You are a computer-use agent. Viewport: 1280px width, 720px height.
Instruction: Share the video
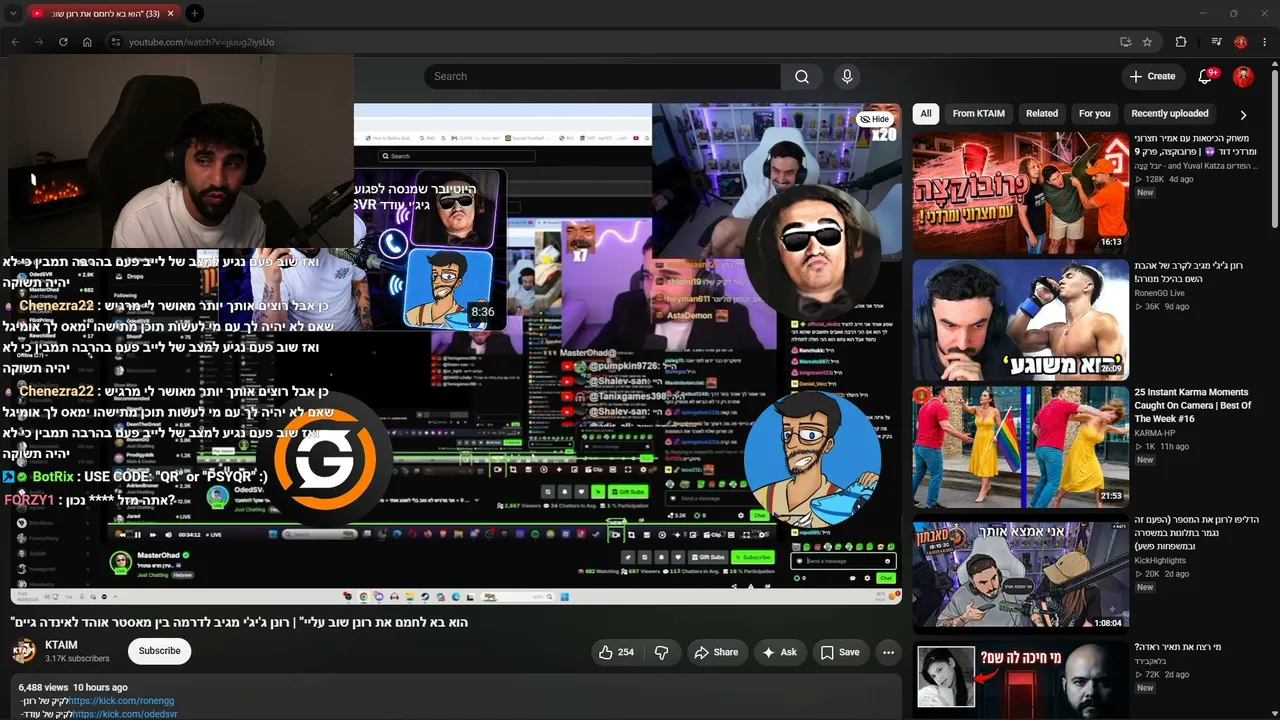point(716,652)
